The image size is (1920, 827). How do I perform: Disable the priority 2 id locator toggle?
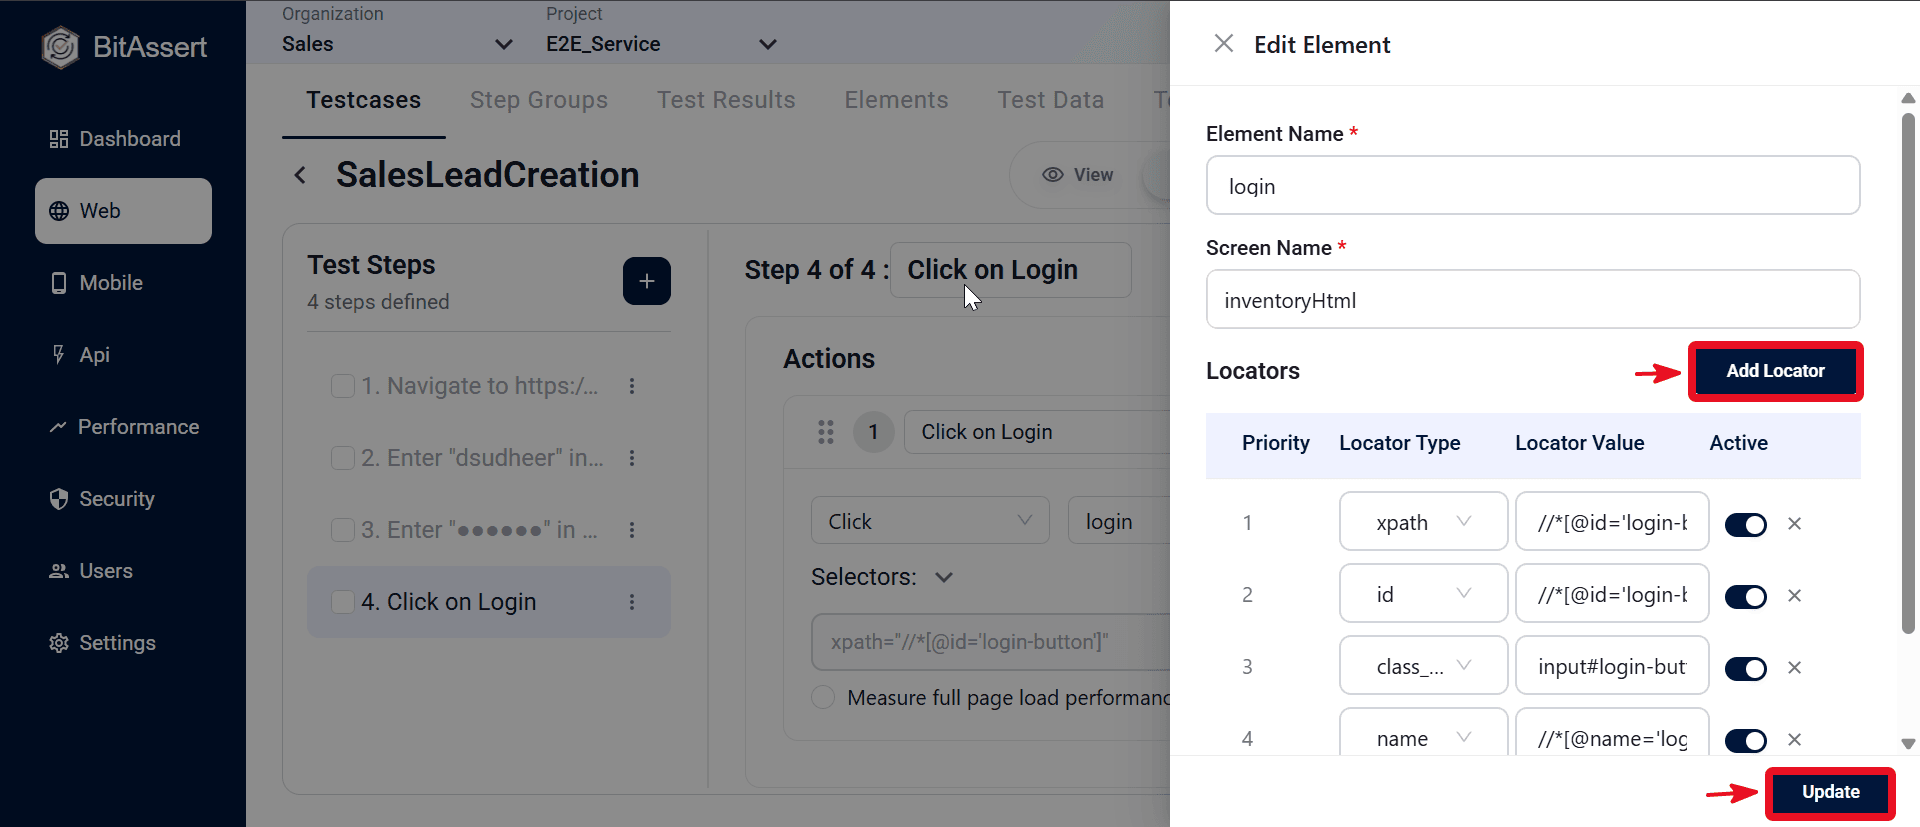1746,597
